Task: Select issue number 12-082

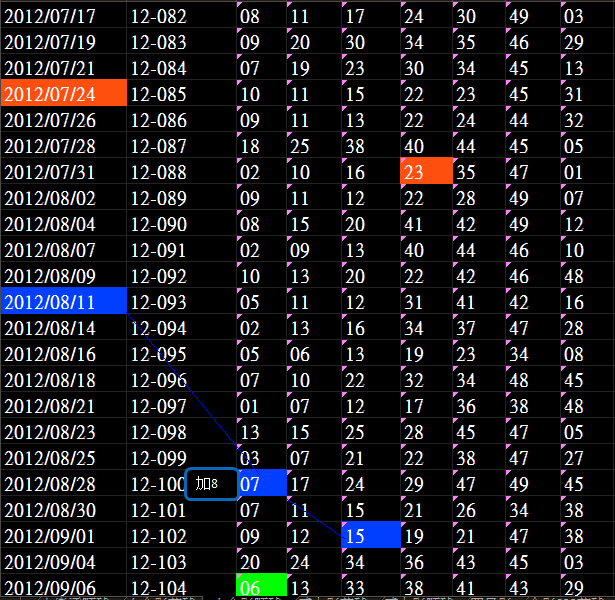Action: coord(159,16)
